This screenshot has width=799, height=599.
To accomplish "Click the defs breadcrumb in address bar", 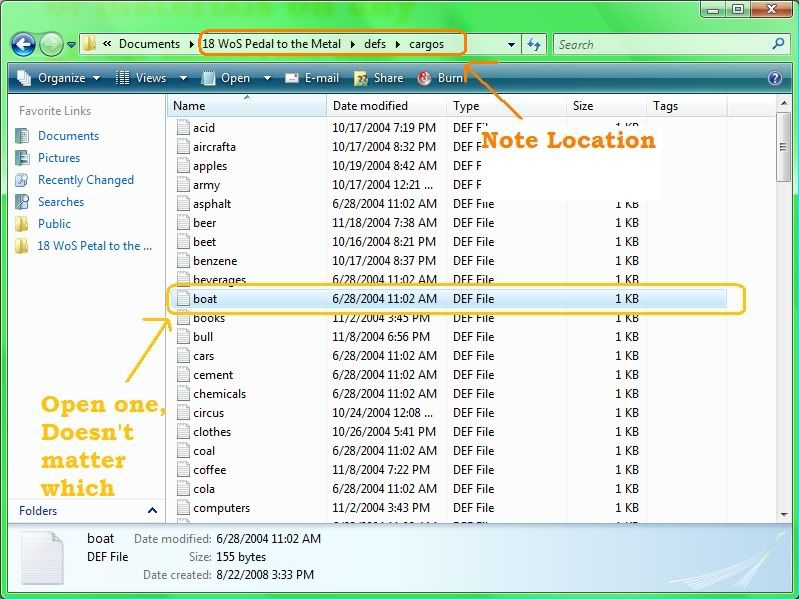I will [x=375, y=44].
